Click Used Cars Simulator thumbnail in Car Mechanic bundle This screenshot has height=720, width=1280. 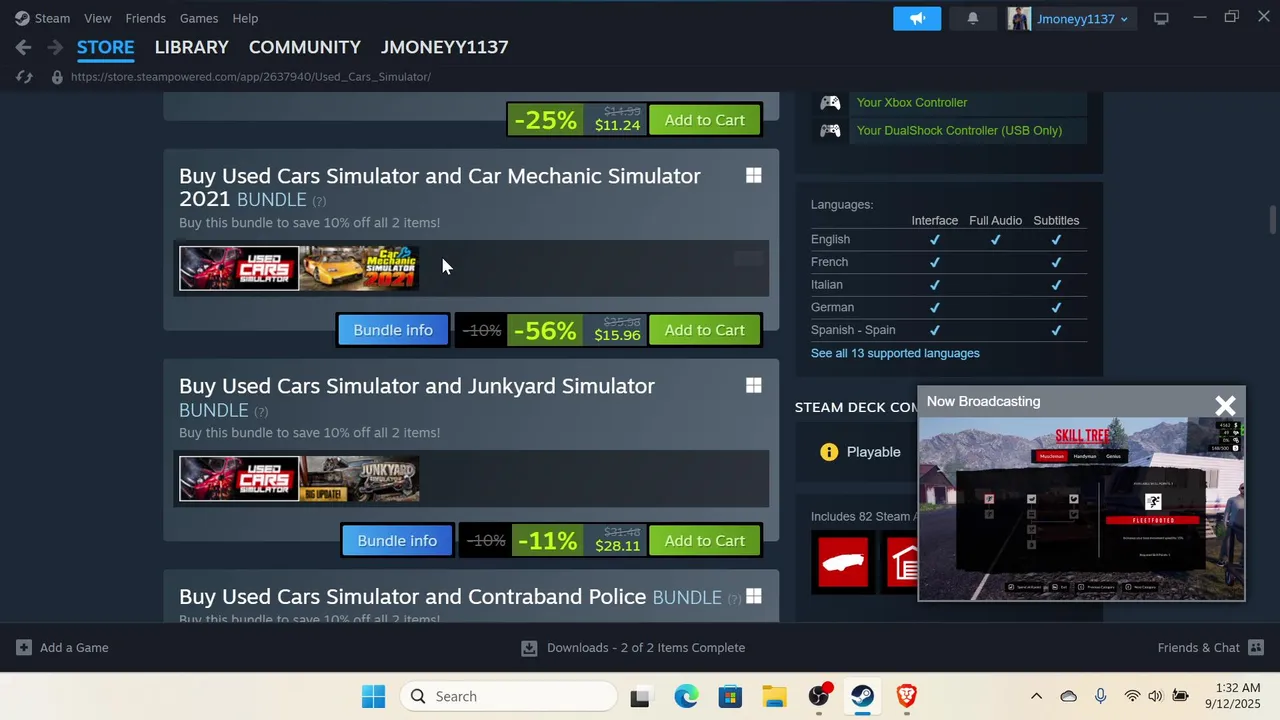tap(239, 268)
